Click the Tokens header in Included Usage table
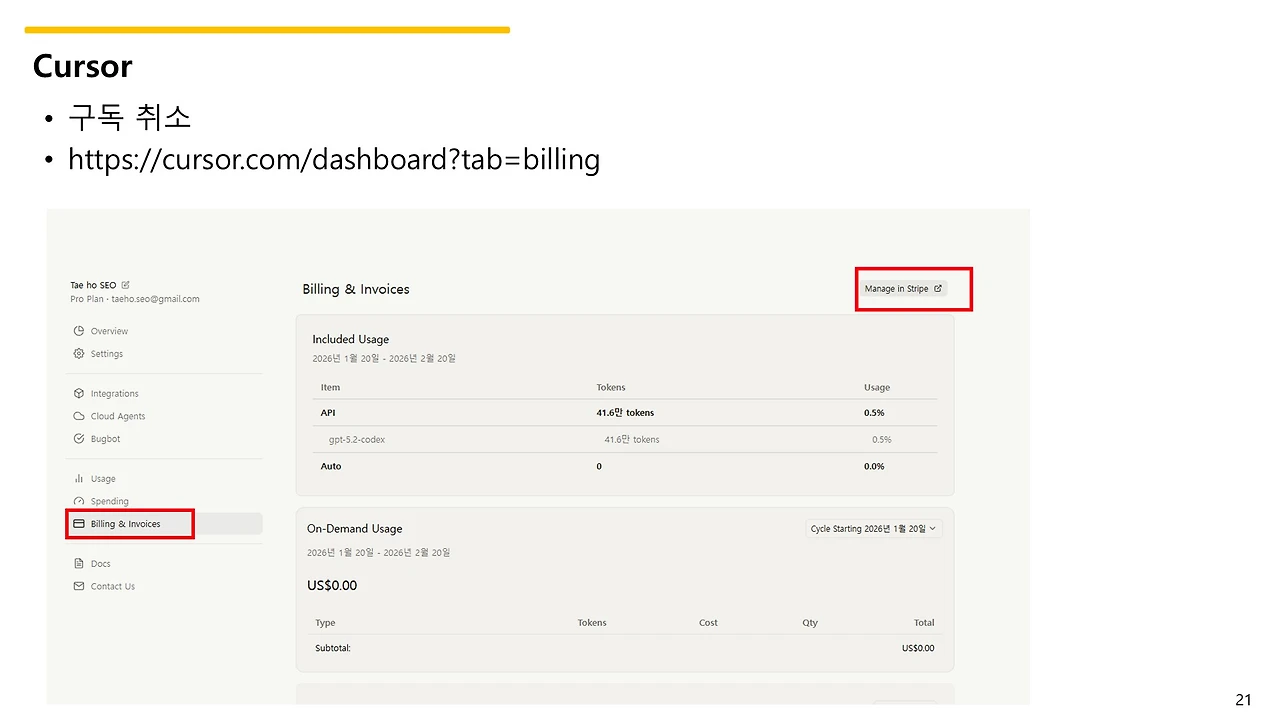Screen dimensions: 1280x720 pos(611,387)
